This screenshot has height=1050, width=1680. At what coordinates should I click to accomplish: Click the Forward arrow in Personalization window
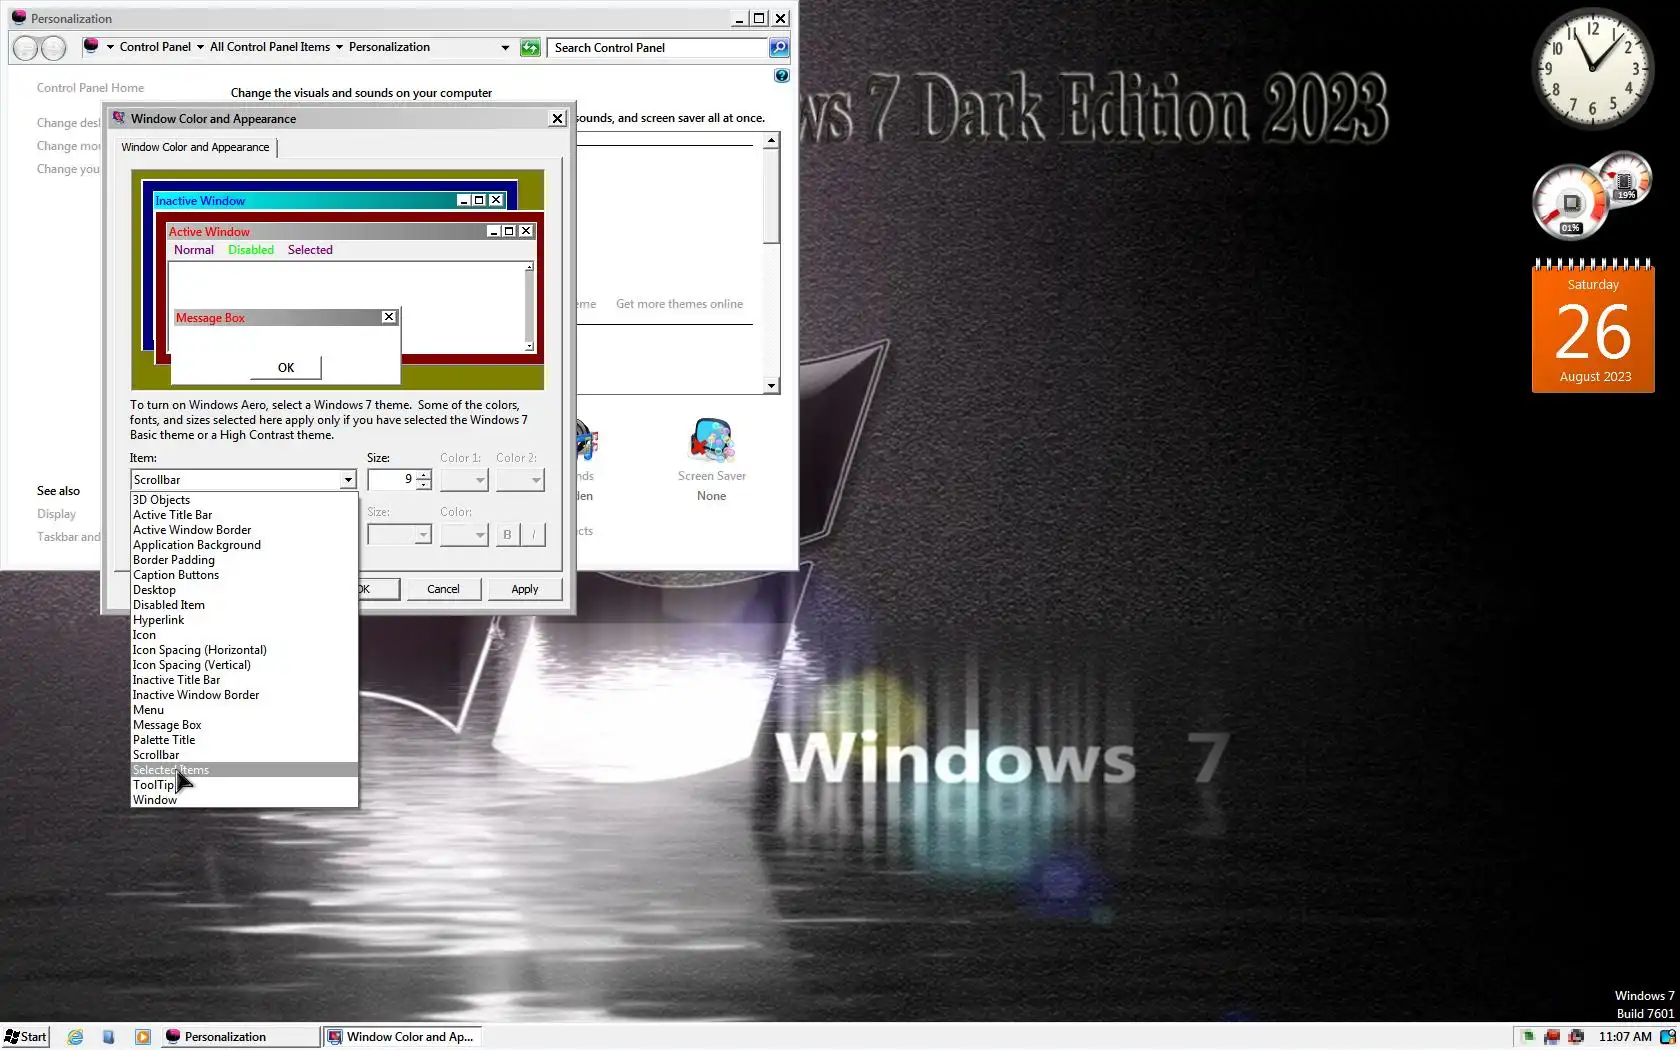pyautogui.click(x=54, y=47)
